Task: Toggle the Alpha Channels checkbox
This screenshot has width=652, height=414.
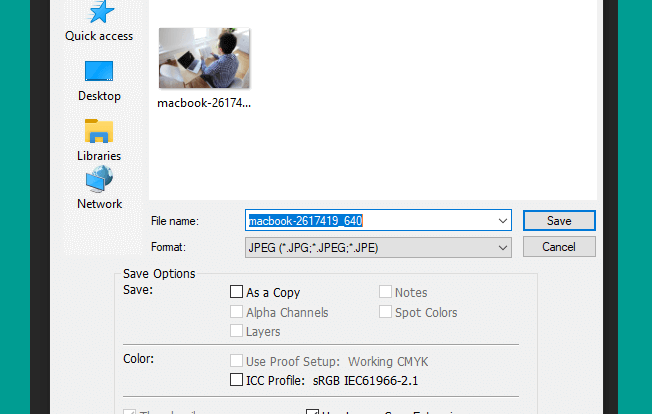Action: pos(236,312)
